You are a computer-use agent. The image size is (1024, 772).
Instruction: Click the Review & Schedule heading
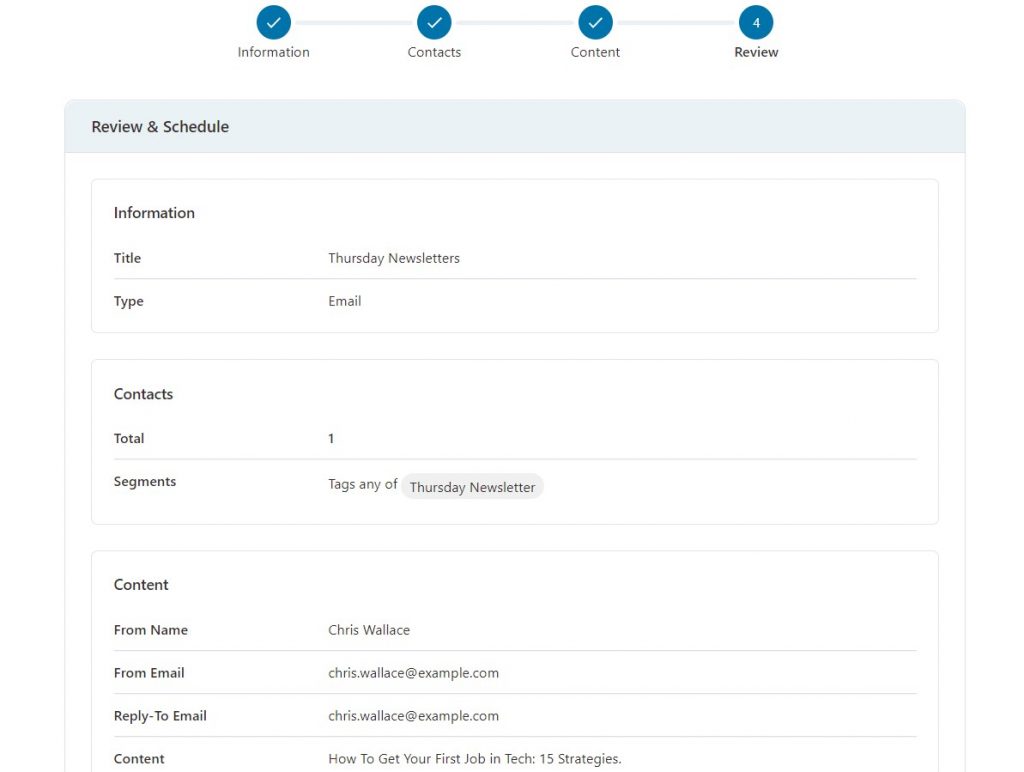[x=160, y=127]
